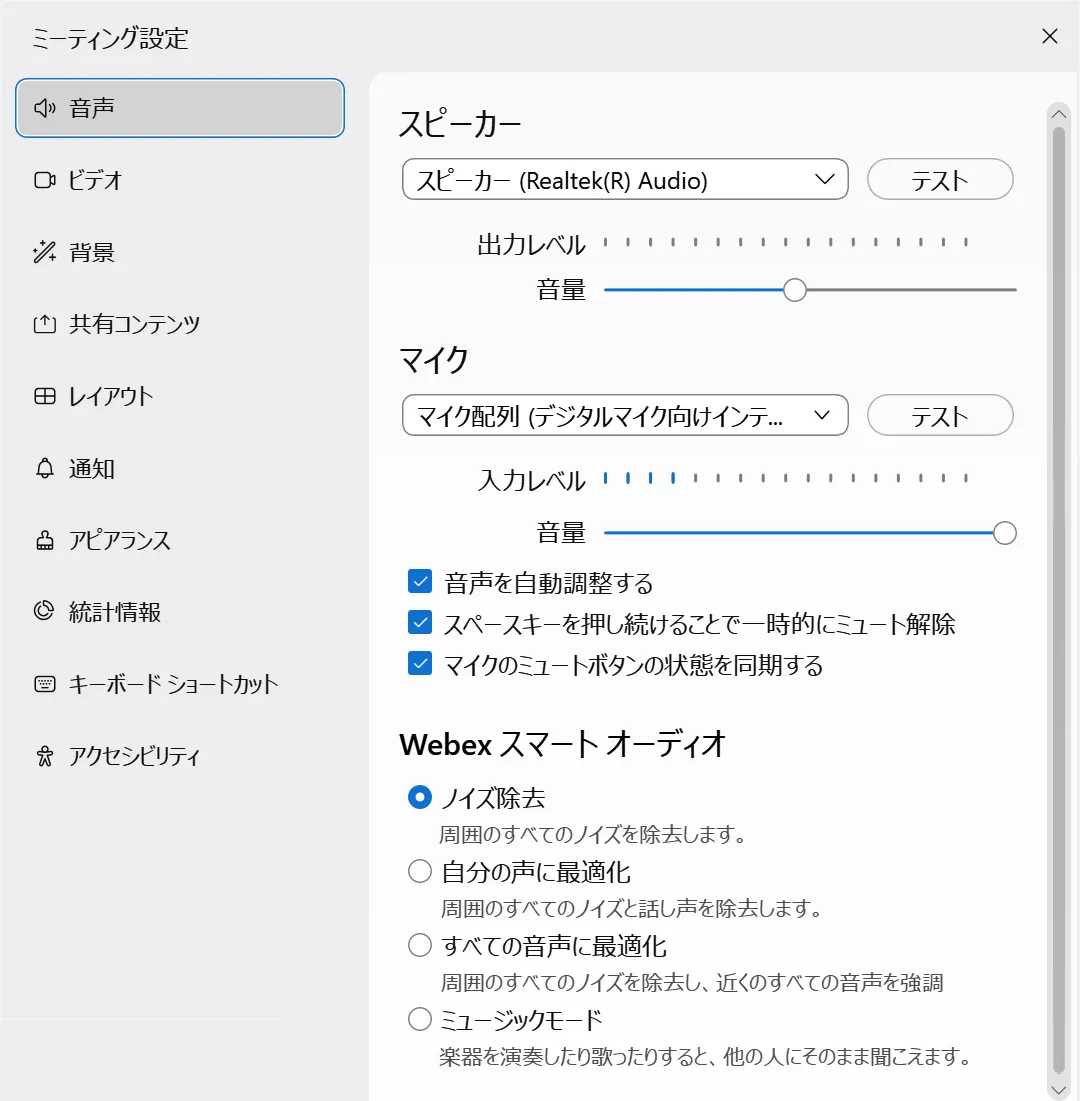Image resolution: width=1080 pixels, height=1101 pixels.
Task: Select the 音声 tab in sidebar
Action: (180, 108)
